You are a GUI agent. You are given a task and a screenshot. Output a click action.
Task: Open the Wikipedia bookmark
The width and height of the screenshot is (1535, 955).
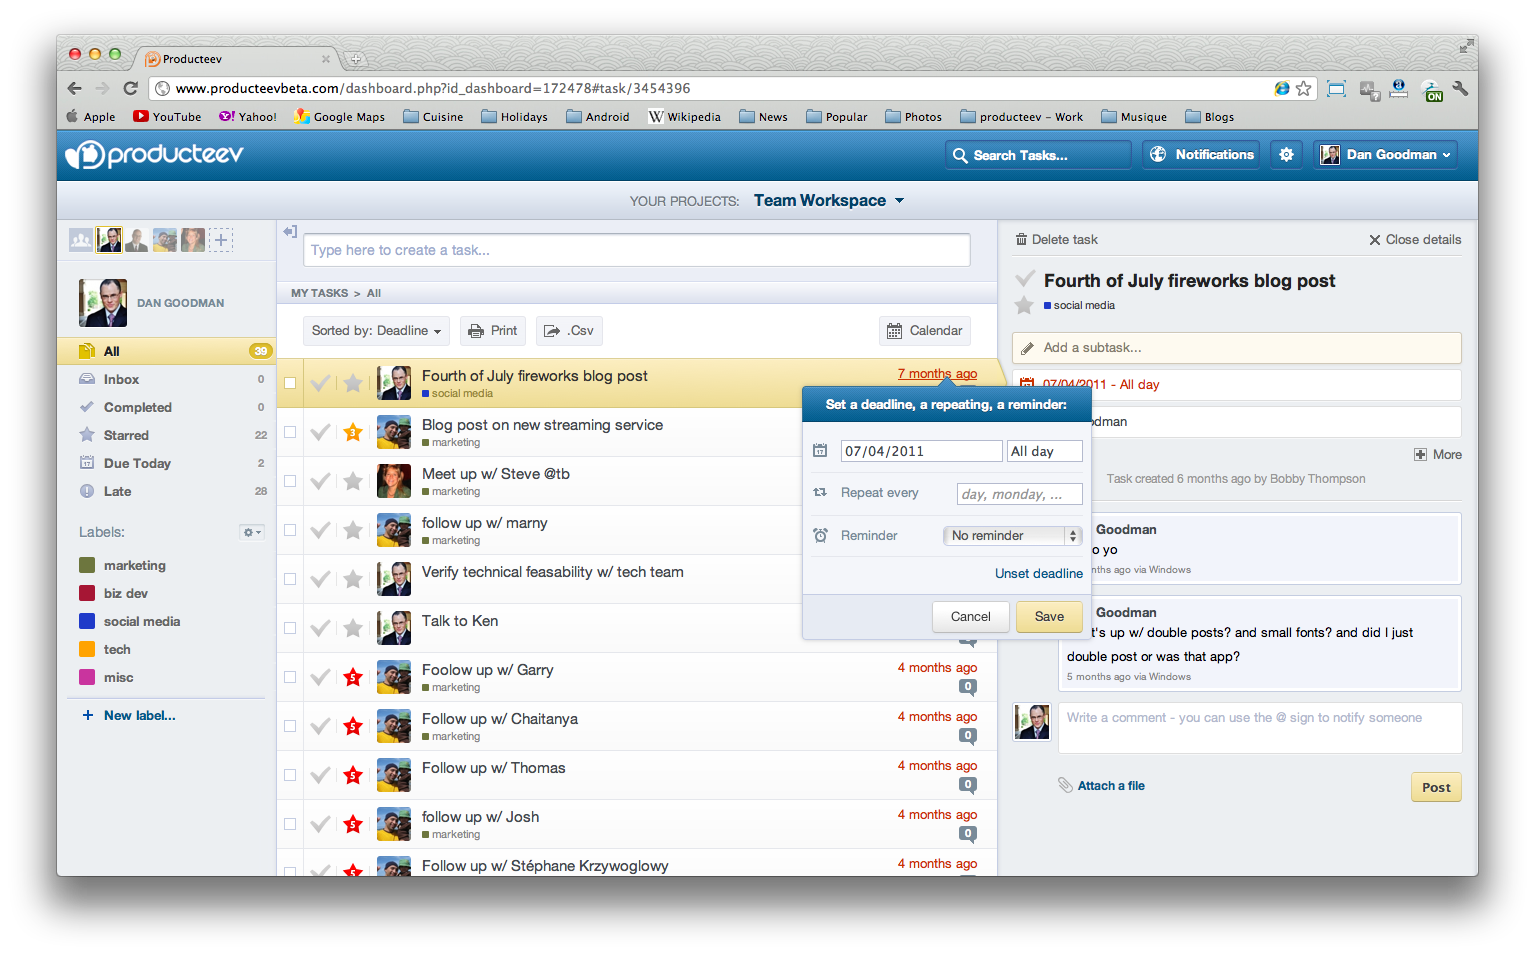685,117
